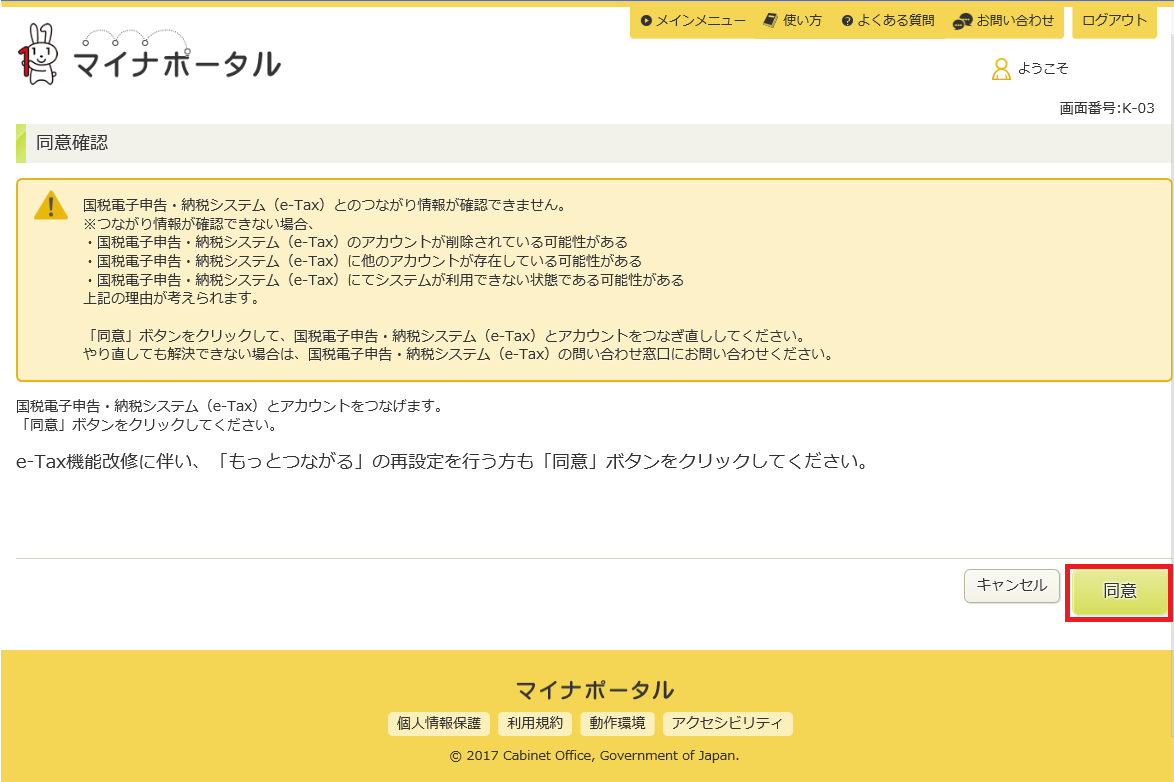Open お問い合わせ contact page

coord(1003,21)
